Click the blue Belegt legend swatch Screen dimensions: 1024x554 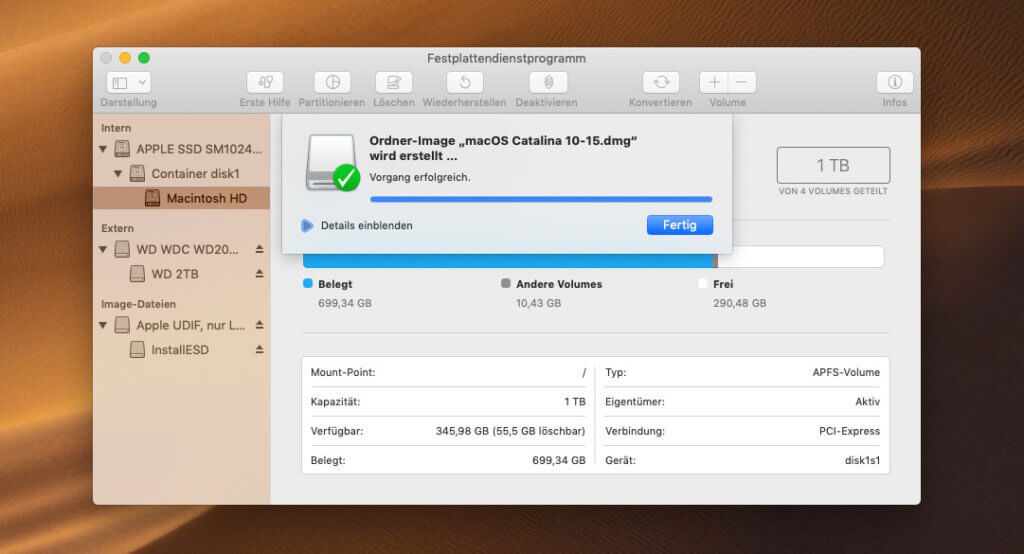coord(308,284)
